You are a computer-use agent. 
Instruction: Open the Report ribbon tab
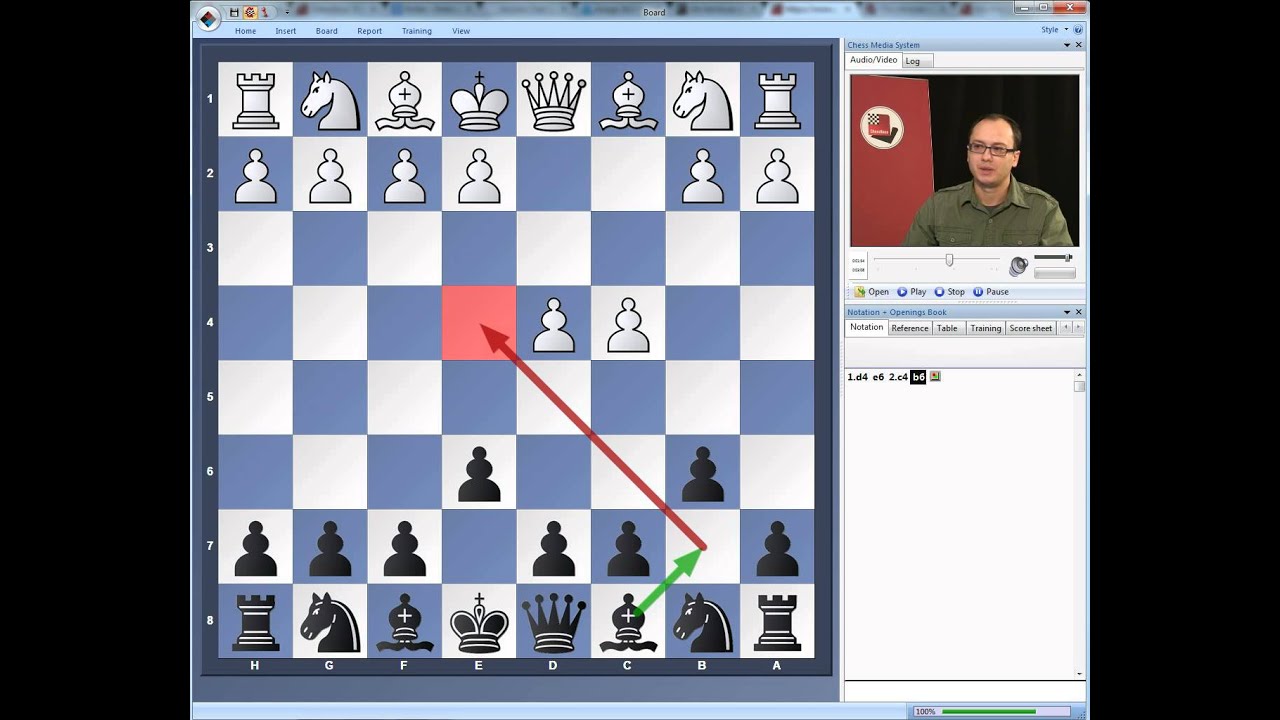(370, 31)
